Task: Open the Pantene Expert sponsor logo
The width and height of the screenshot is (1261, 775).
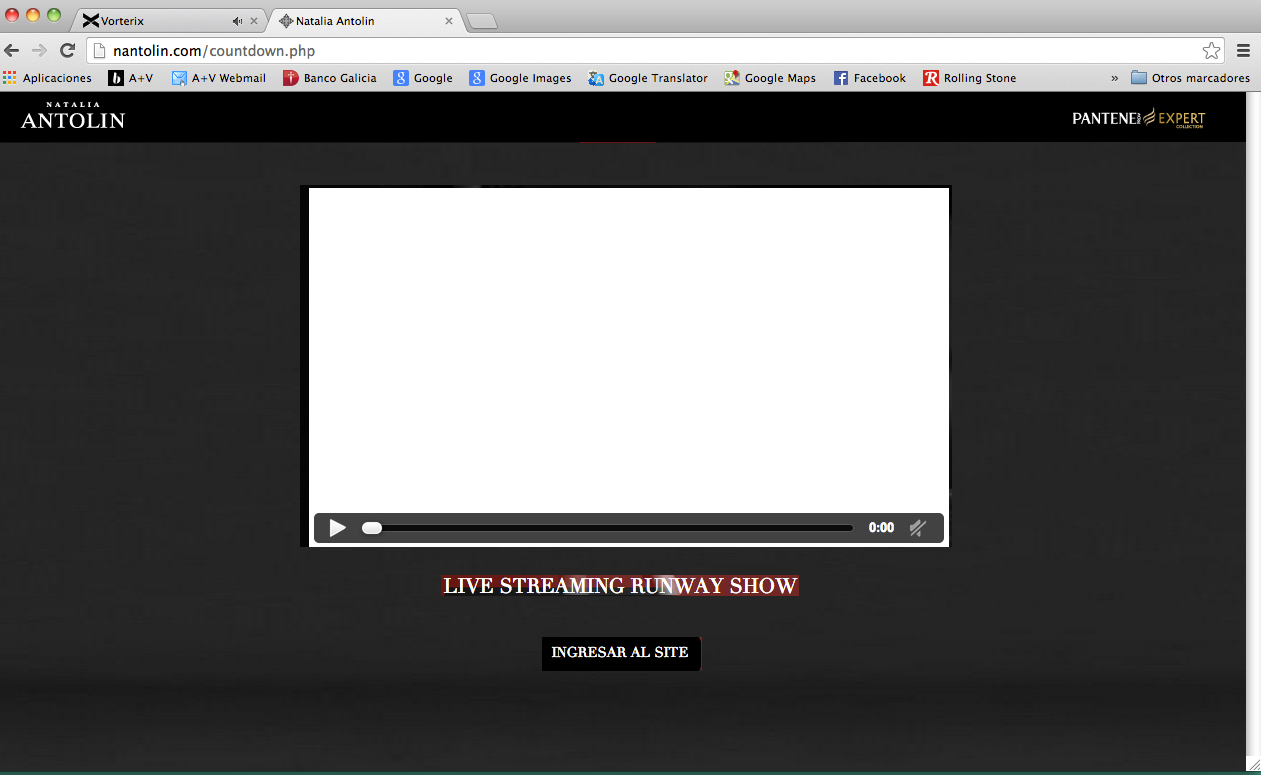Action: [x=1138, y=118]
